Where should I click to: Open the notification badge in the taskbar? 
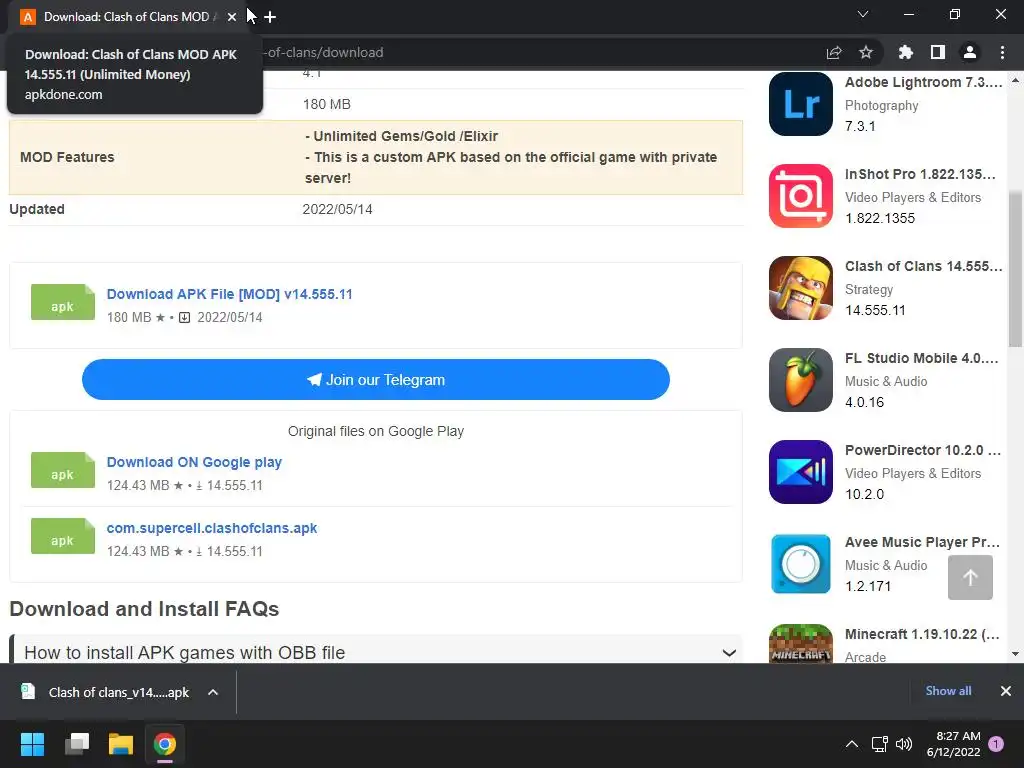996,744
